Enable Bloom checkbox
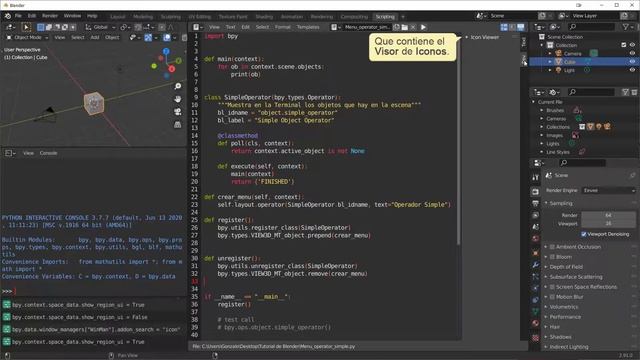 click(x=552, y=257)
